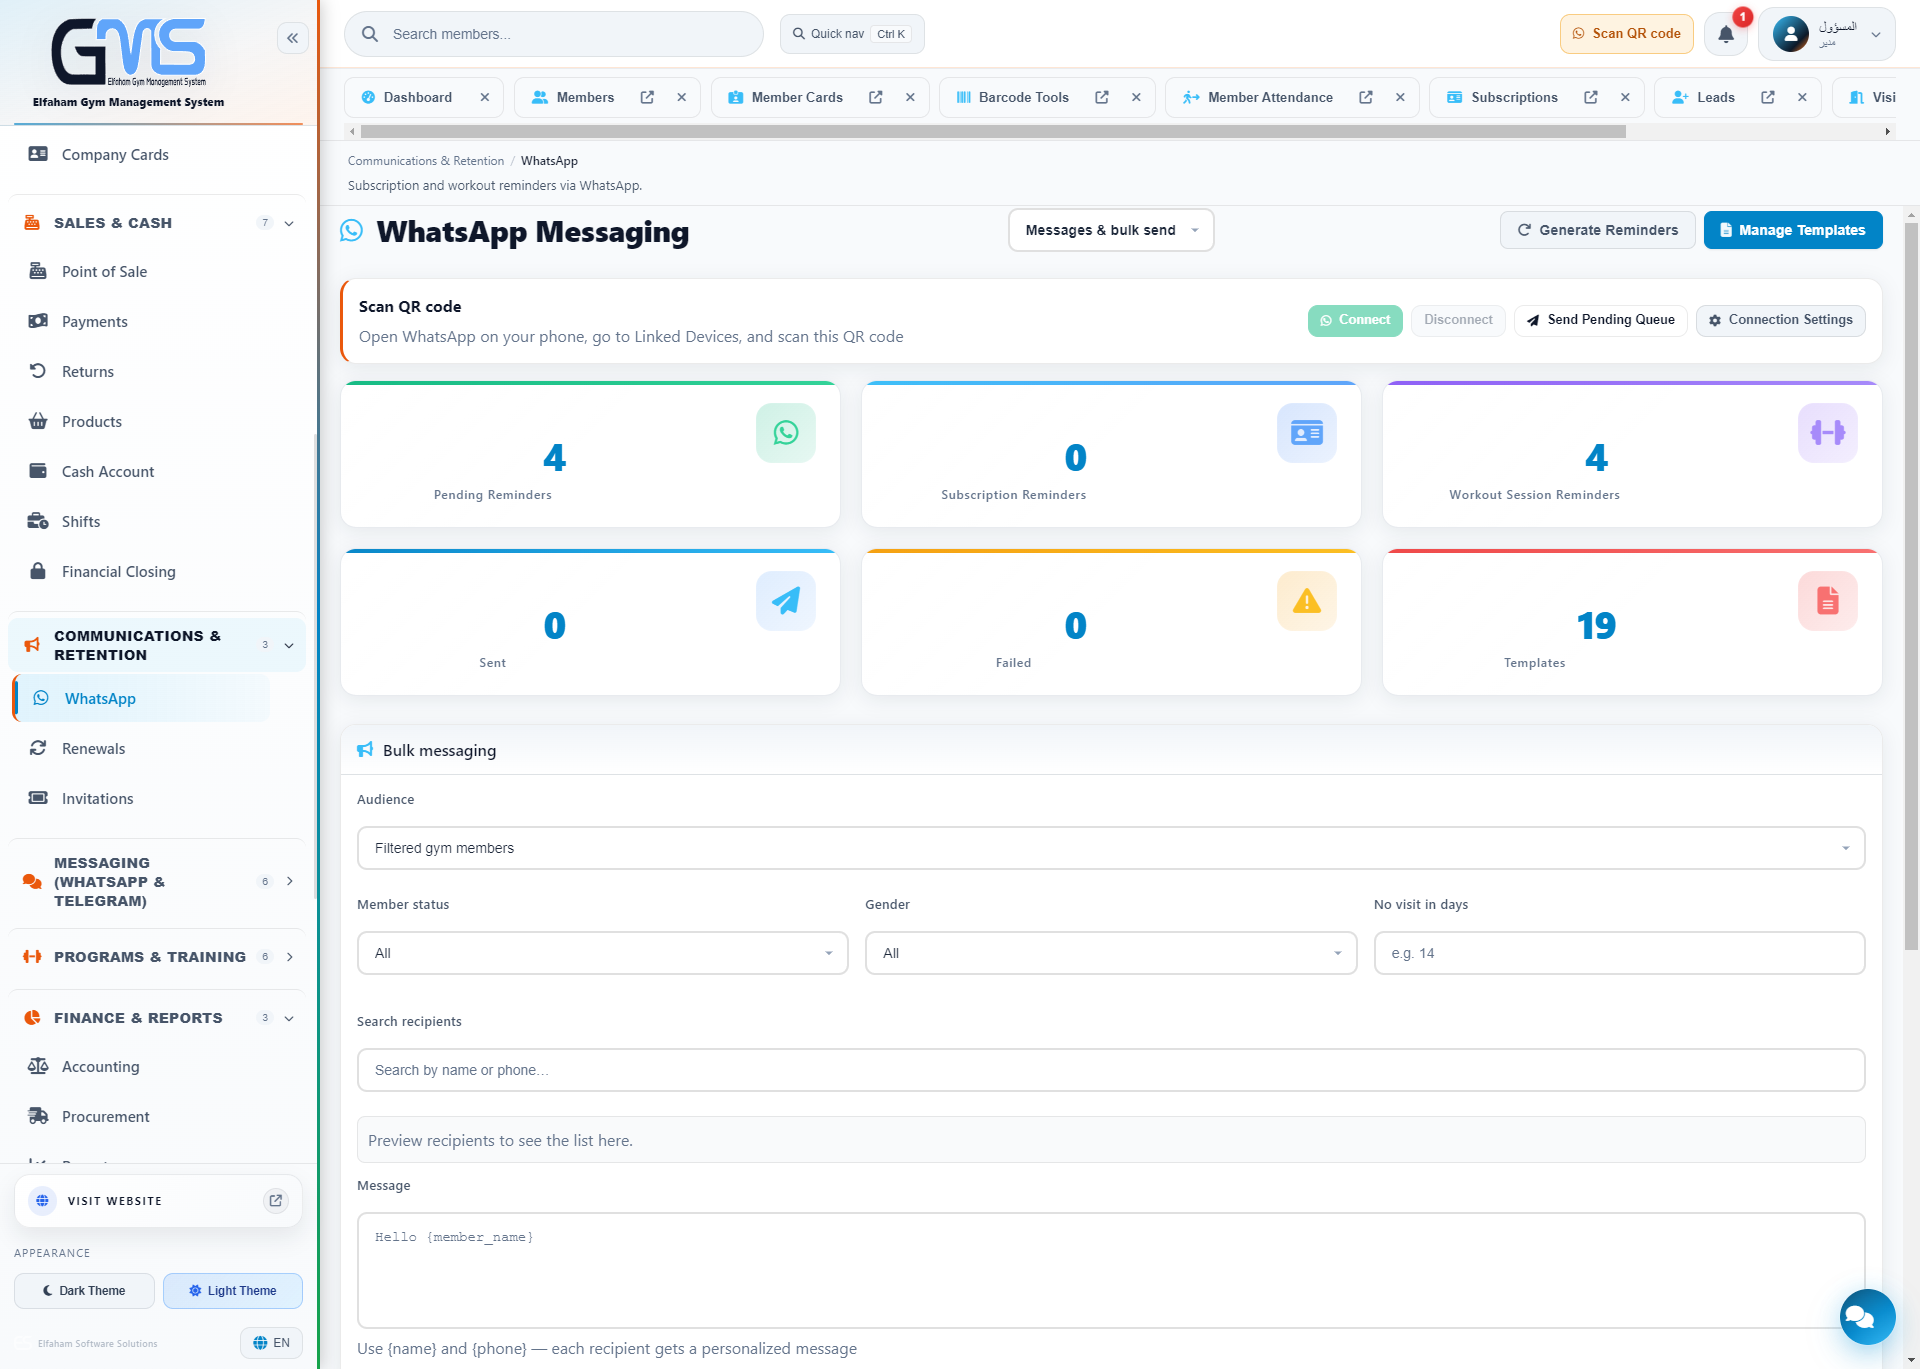Click the Renewals sync icon
Viewport: 1920px width, 1369px height.
pos(38,748)
